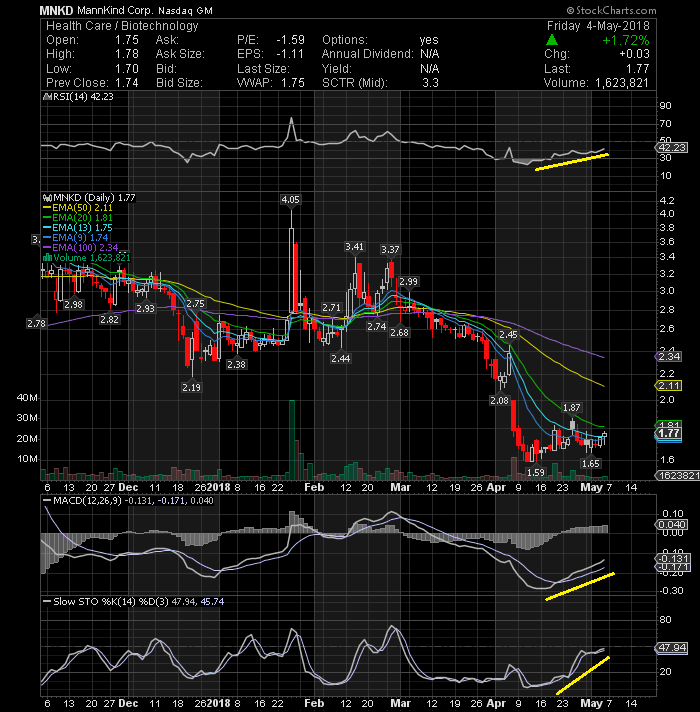Viewport: 700px width, 712px height.
Task: Select the MNKD ticker symbol in header
Action: pyautogui.click(x=56, y=10)
